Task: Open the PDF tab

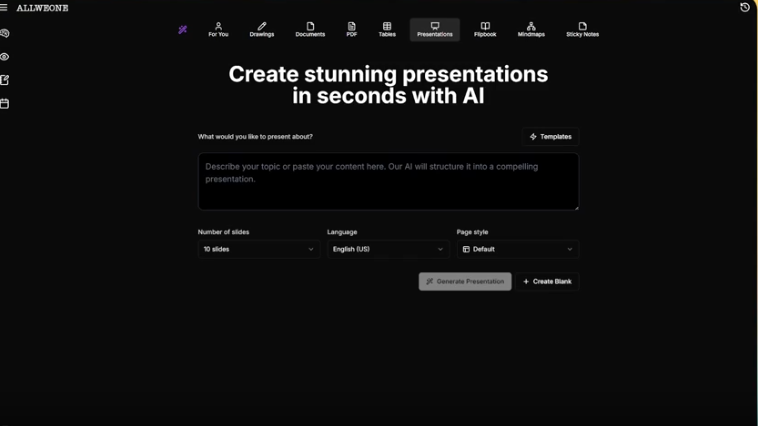Action: [352, 29]
